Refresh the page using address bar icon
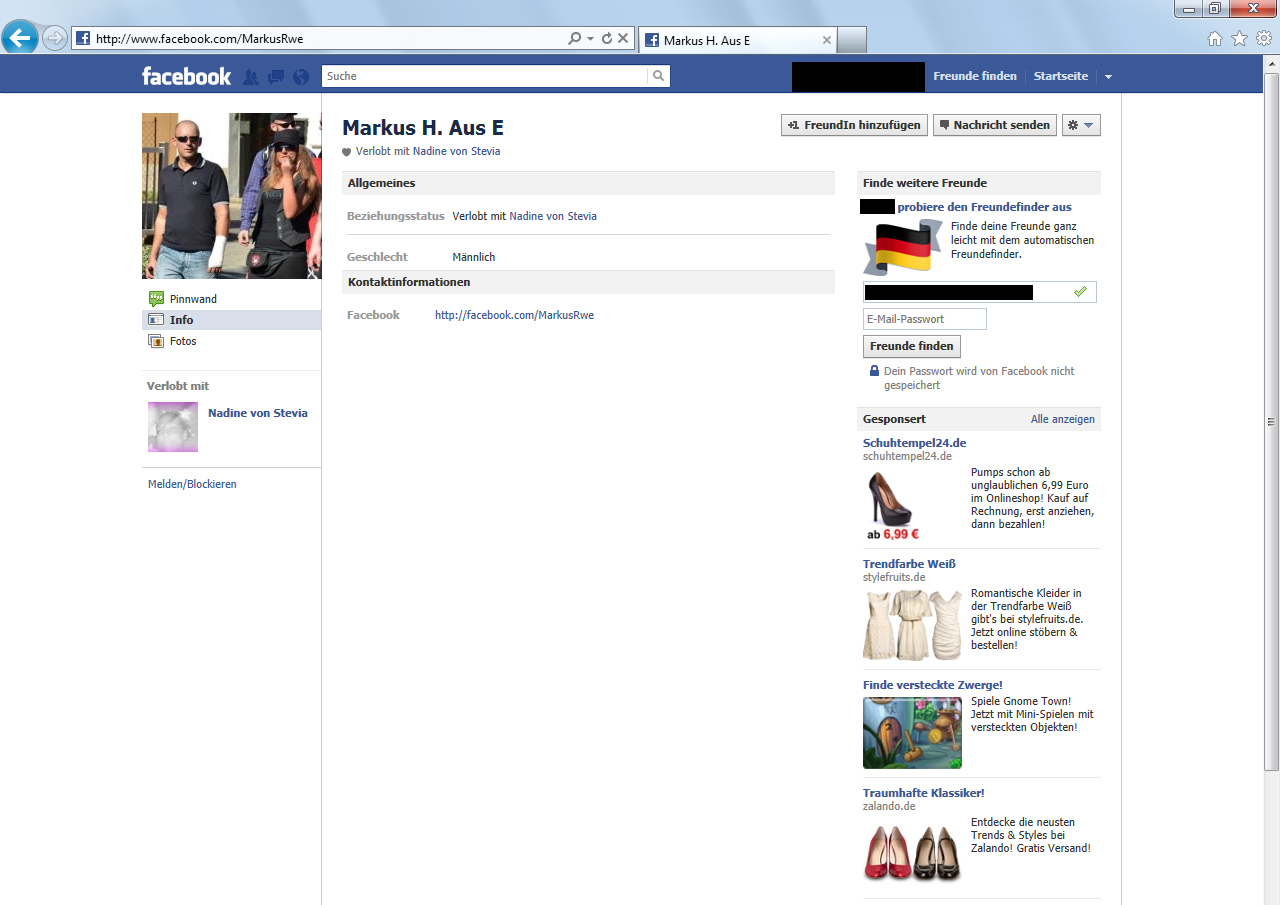Viewport: 1280px width, 905px height. coord(606,39)
